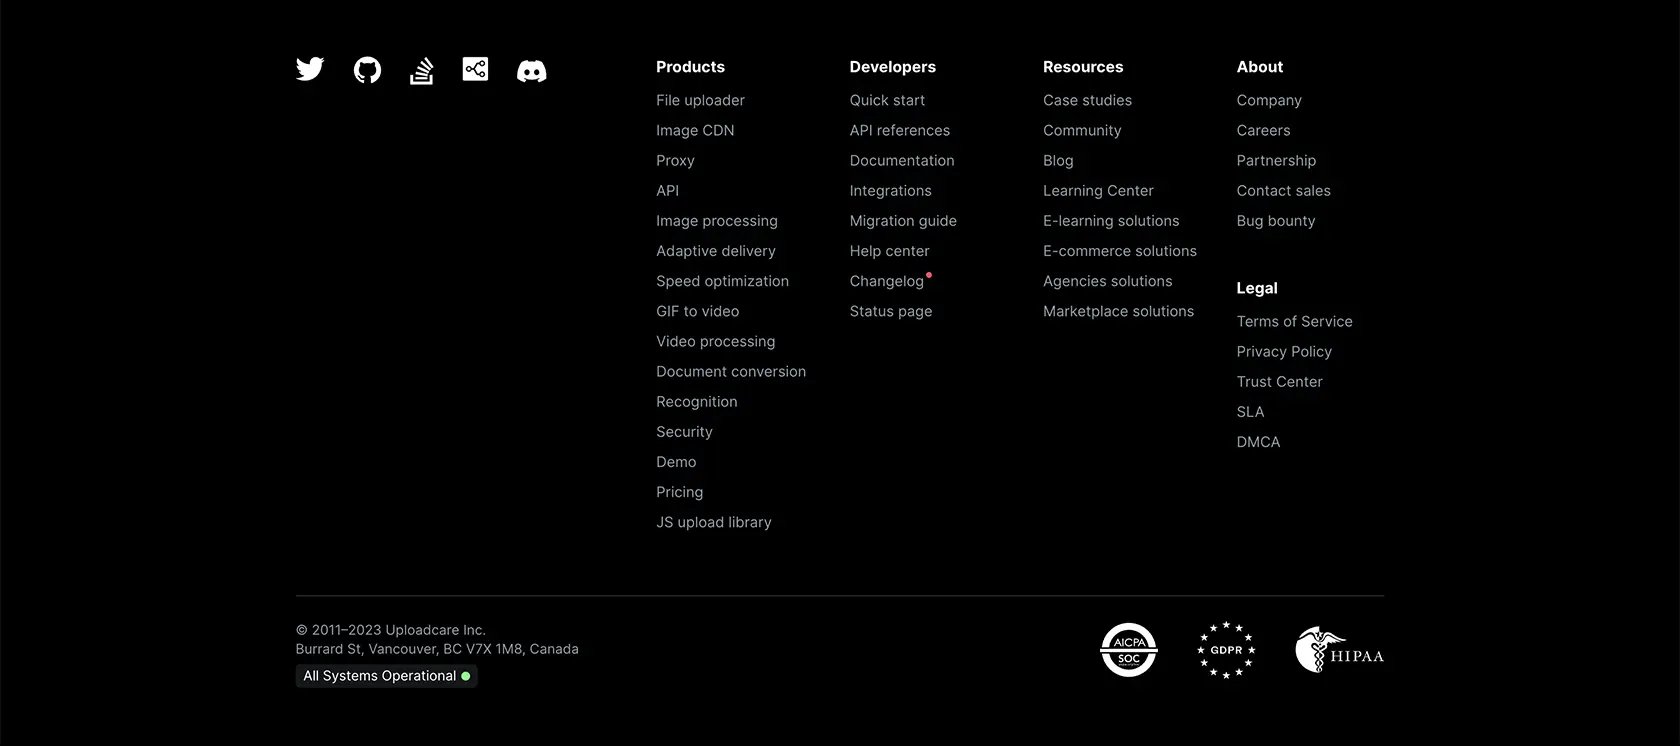Click the GDPR compliance badge
The width and height of the screenshot is (1680, 746).
point(1226,650)
